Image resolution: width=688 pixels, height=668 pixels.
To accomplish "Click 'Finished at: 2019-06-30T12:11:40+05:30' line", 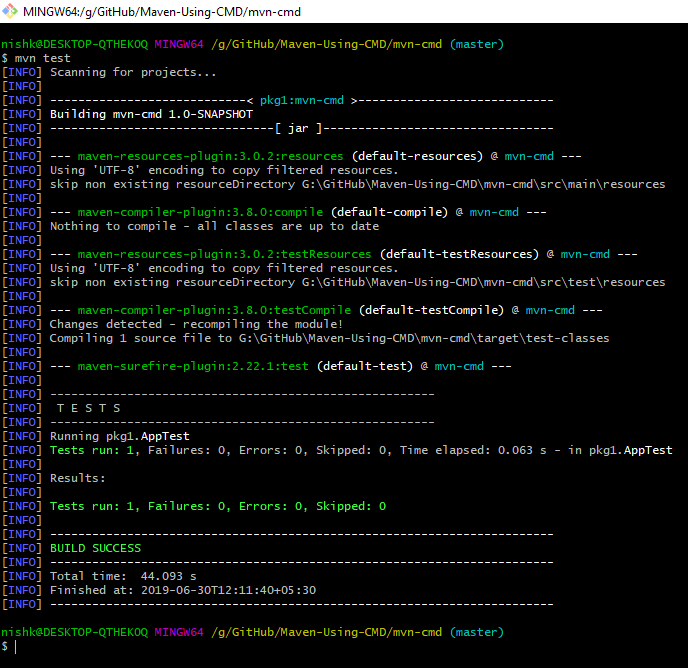I will click(183, 591).
